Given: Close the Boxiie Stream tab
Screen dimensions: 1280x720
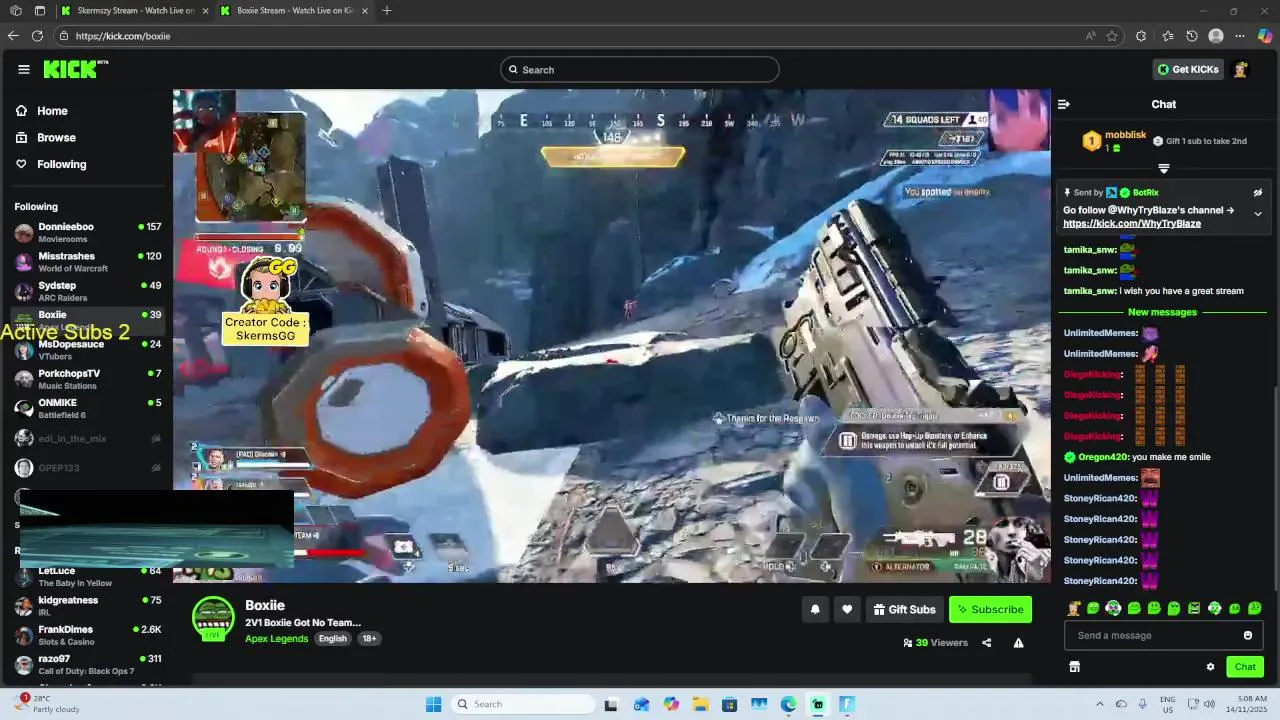Looking at the screenshot, I should coord(364,11).
